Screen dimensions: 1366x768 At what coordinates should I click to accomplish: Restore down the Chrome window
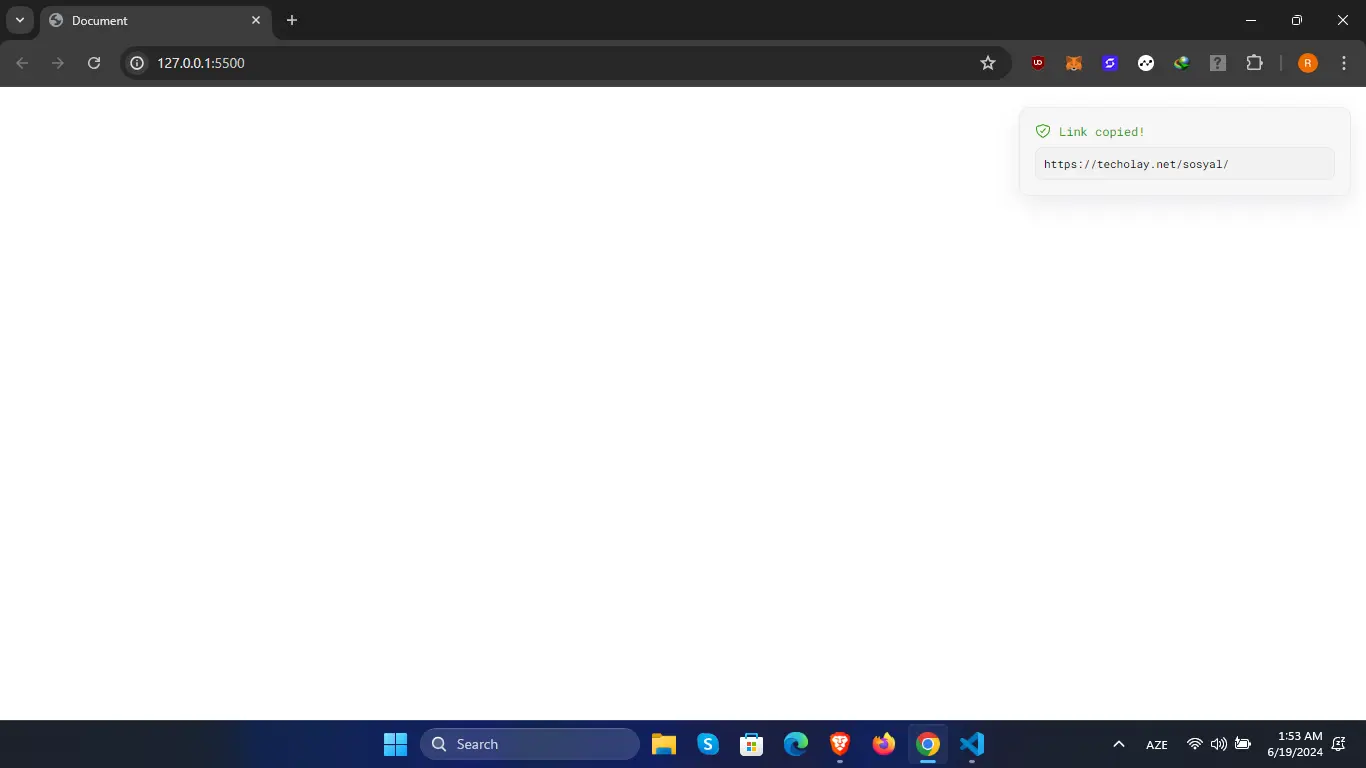click(1297, 20)
